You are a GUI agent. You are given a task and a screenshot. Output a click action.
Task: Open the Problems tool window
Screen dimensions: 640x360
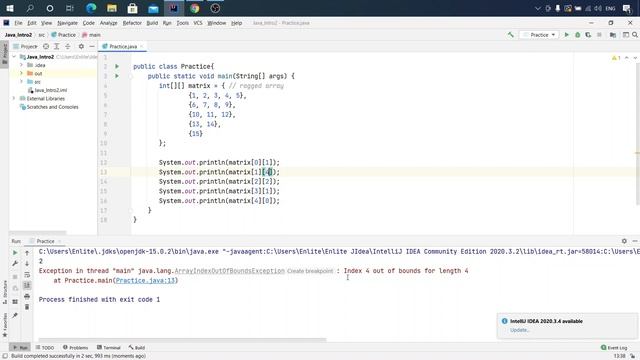pyautogui.click(x=76, y=348)
